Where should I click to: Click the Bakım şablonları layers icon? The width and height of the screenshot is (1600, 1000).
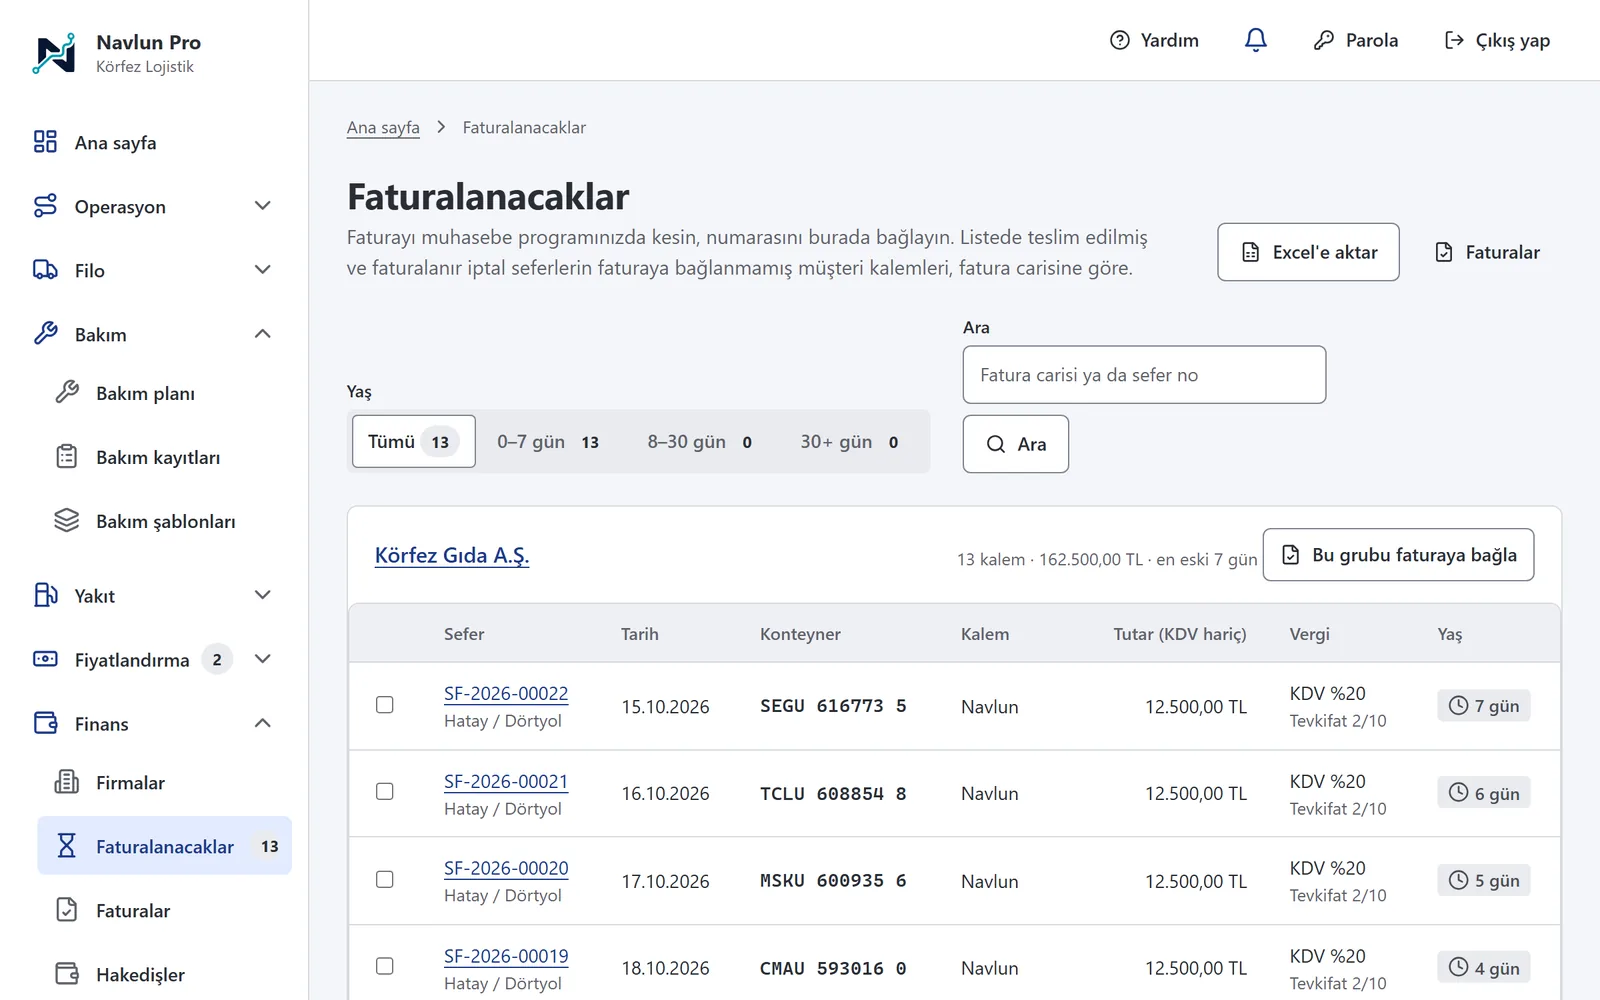pos(66,521)
